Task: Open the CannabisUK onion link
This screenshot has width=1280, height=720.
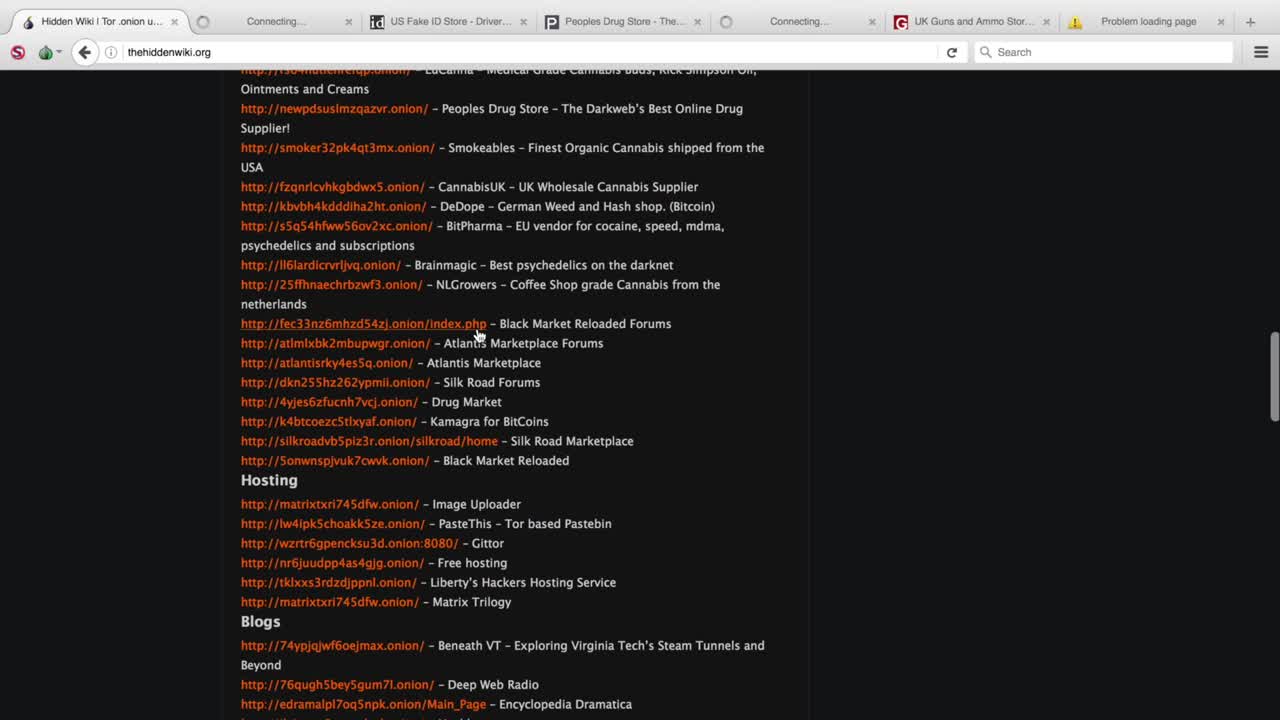Action: click(x=333, y=187)
